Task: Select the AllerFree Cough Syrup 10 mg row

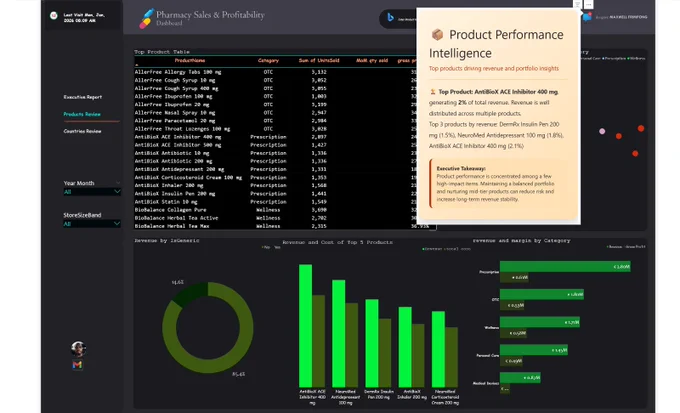Action: [275, 80]
